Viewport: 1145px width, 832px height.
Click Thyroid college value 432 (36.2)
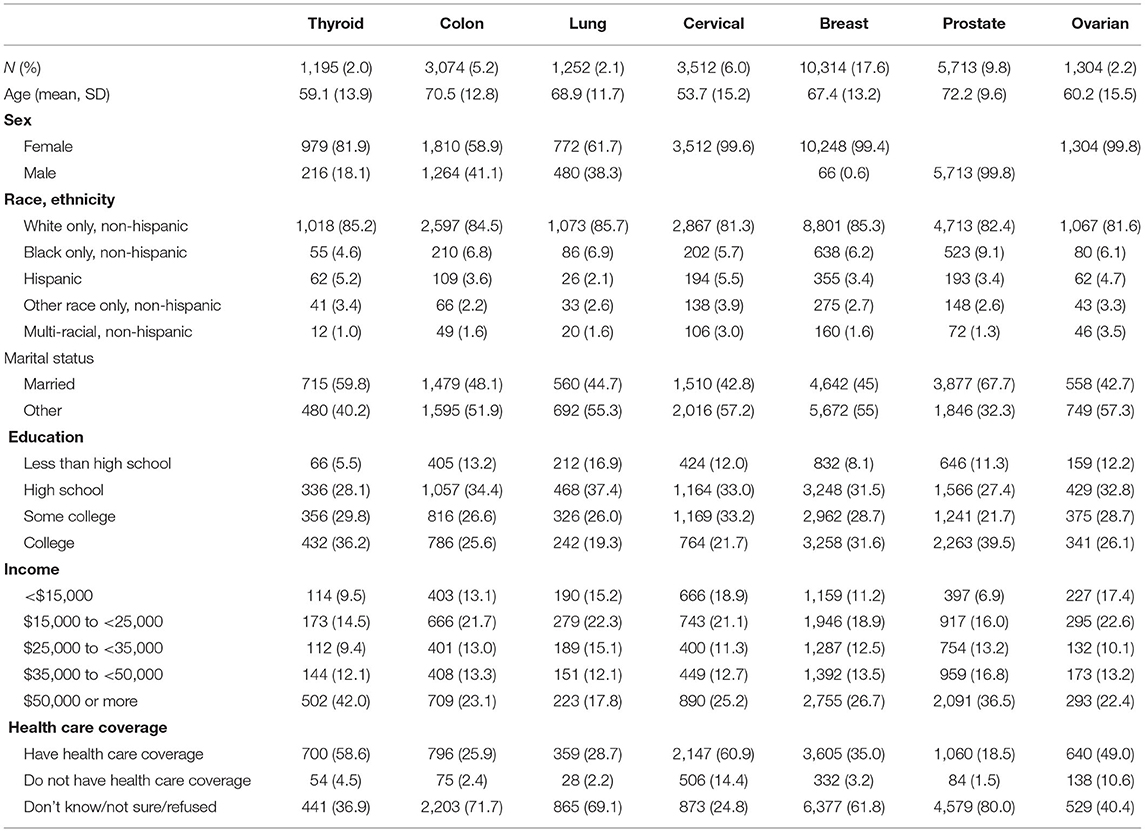336,543
